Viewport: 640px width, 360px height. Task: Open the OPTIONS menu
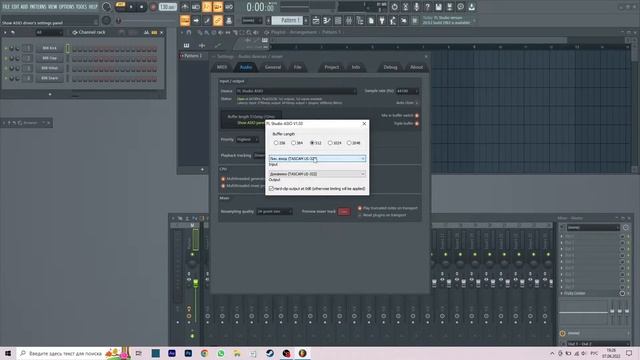[67, 7]
